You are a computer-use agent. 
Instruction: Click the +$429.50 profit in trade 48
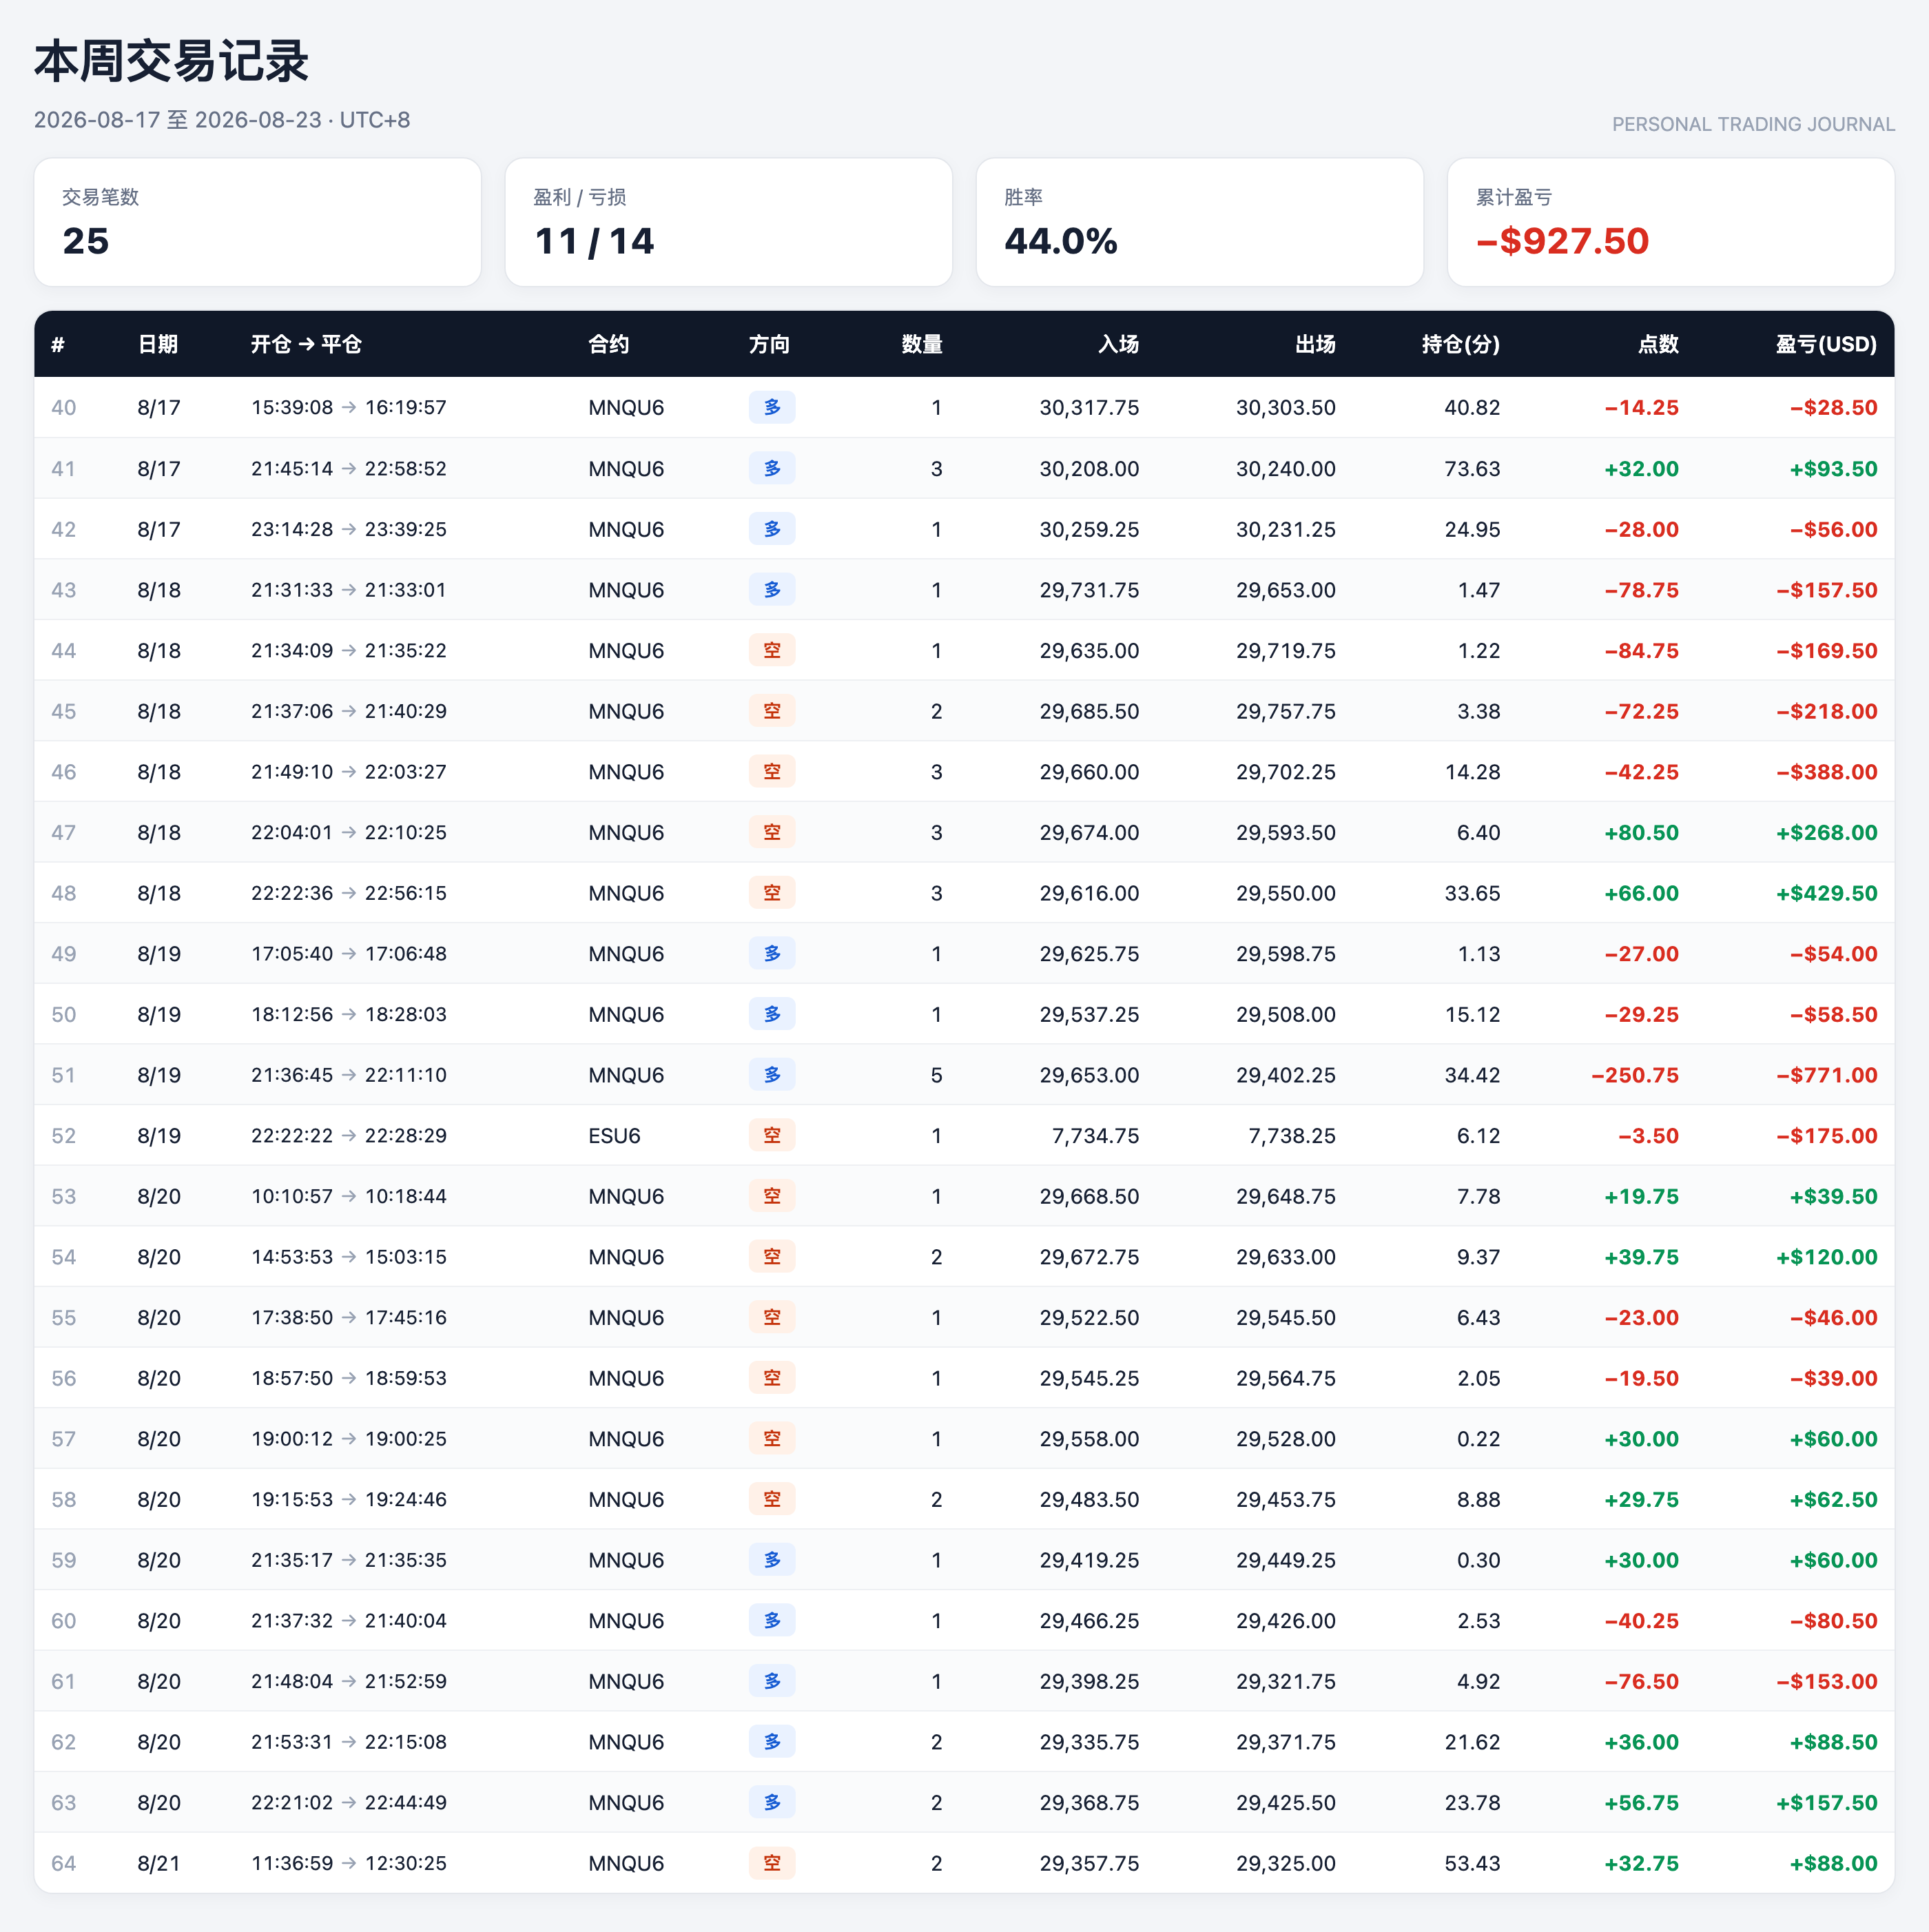coord(1826,893)
